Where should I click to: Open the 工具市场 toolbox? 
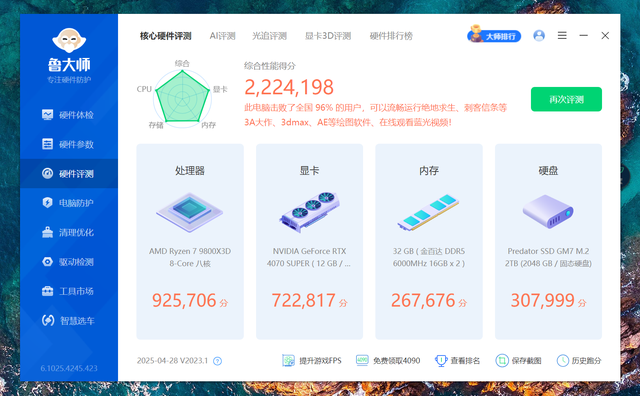pyautogui.click(x=69, y=291)
